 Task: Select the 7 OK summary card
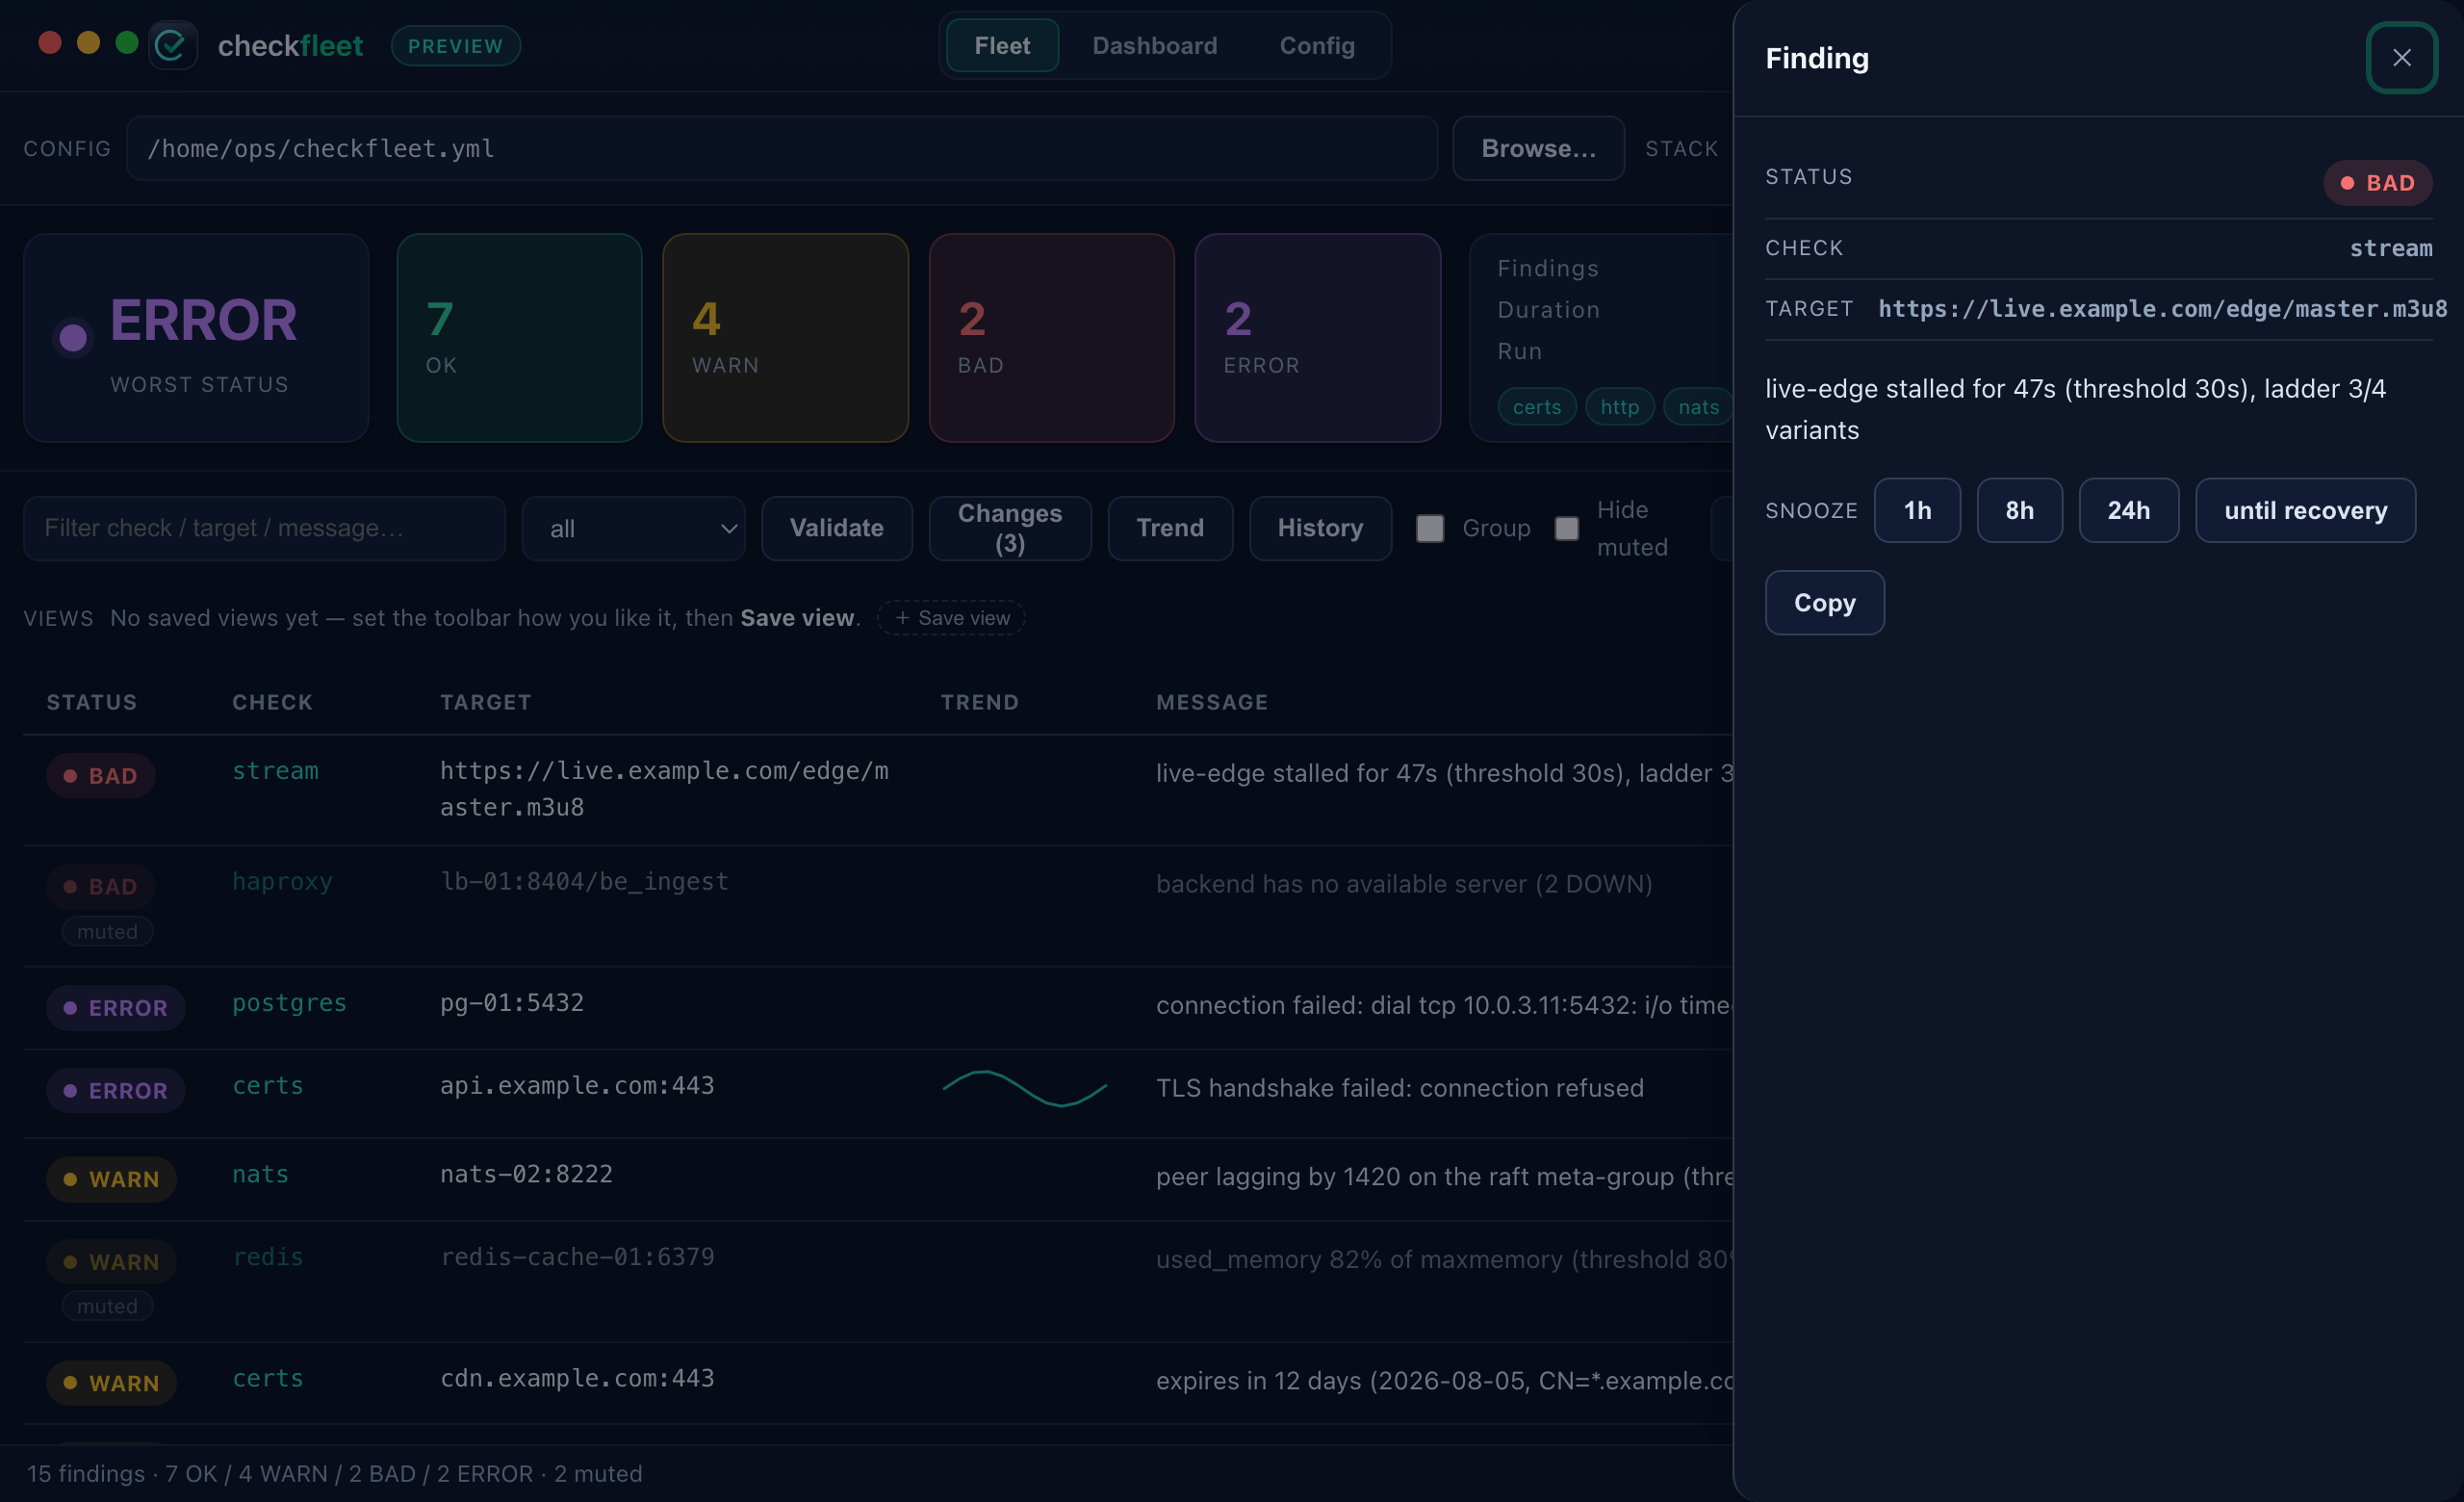519,338
